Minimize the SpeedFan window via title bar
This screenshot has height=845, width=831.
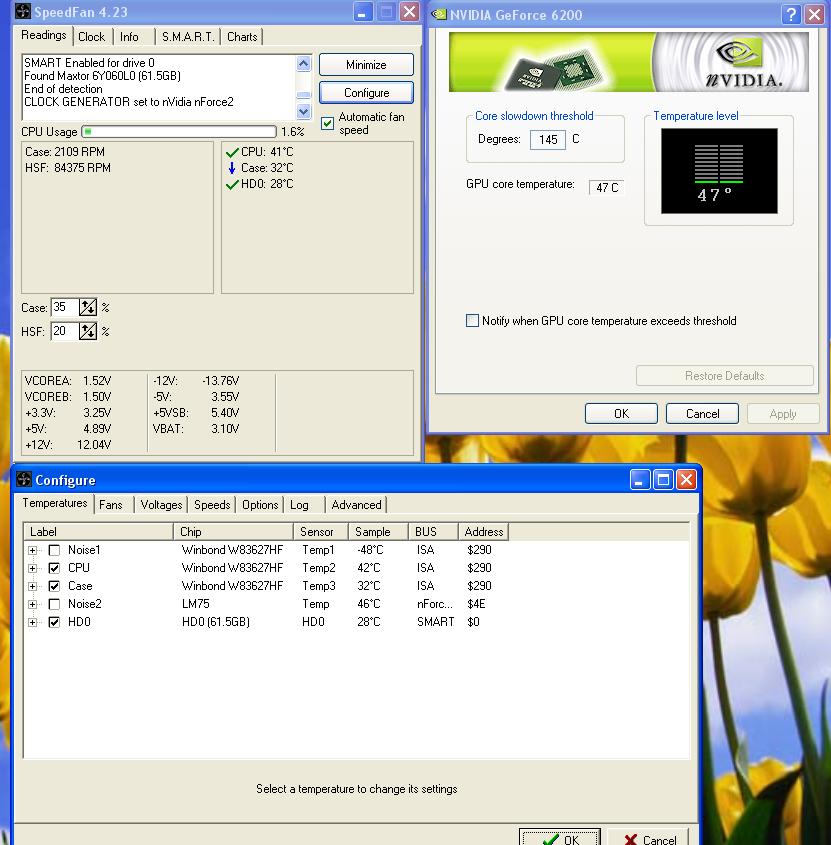pyautogui.click(x=363, y=11)
